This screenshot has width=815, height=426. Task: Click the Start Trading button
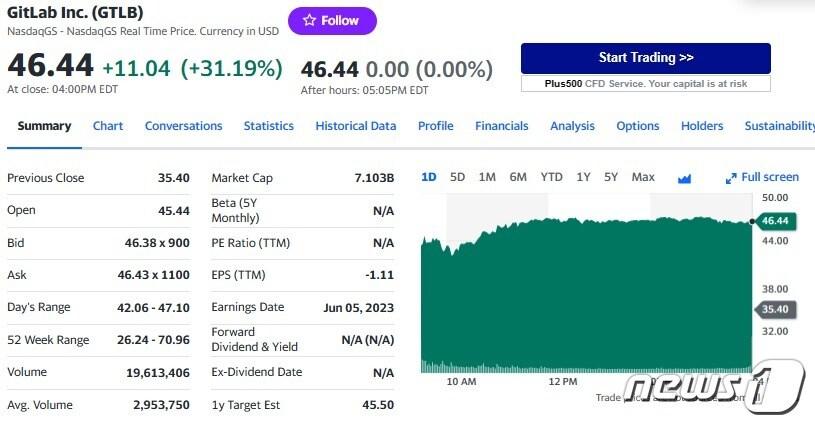click(645, 58)
